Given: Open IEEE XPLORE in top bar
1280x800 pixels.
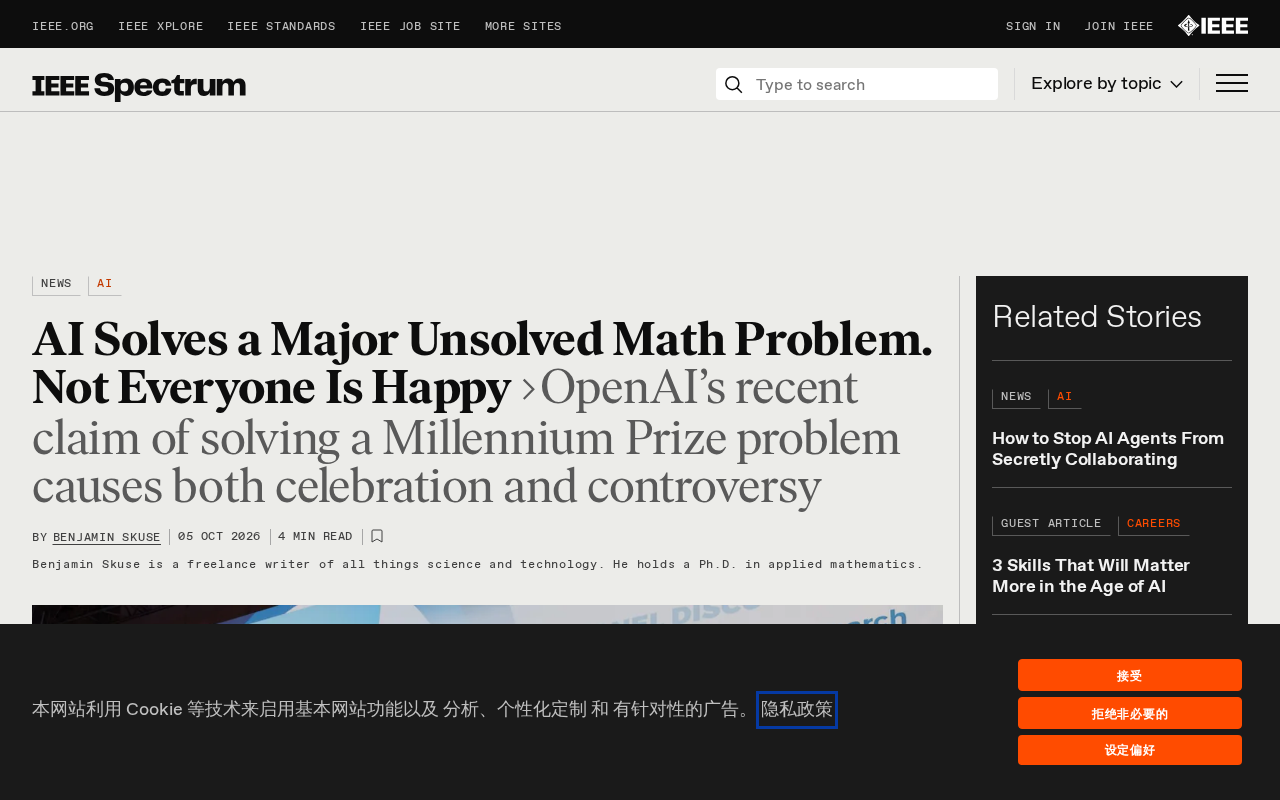Looking at the screenshot, I should point(160,27).
